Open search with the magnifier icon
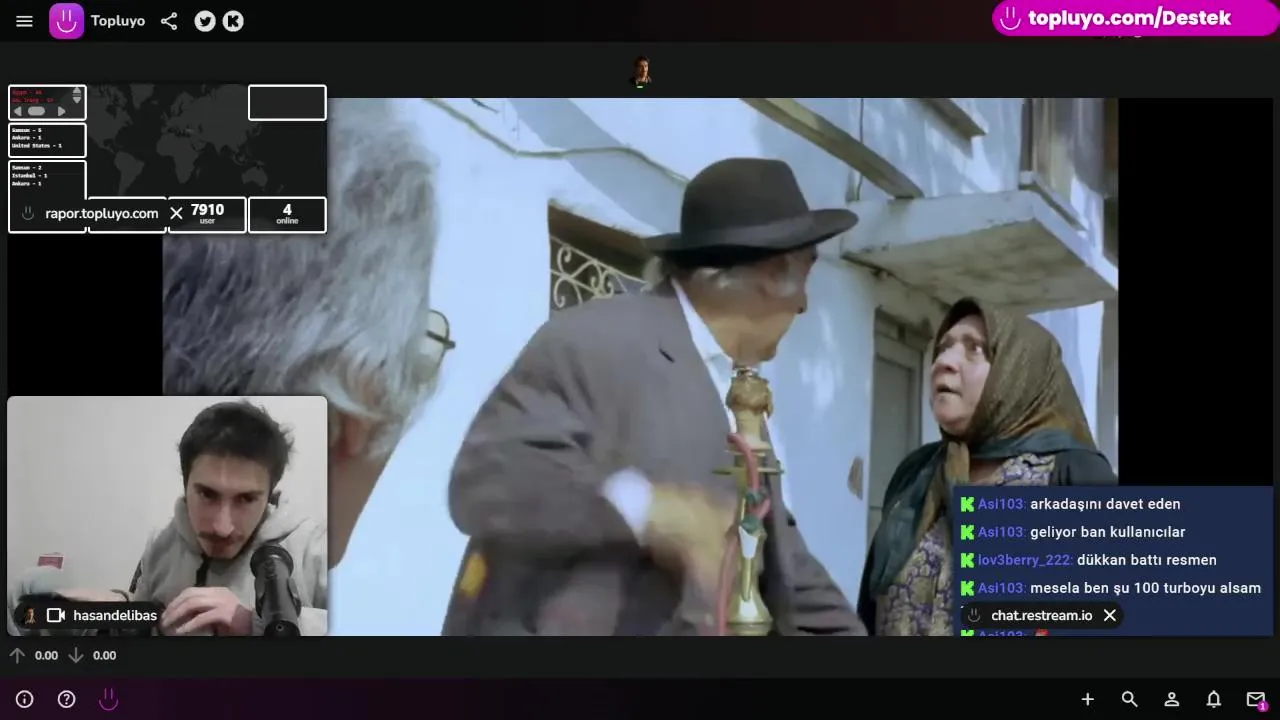 click(1129, 699)
